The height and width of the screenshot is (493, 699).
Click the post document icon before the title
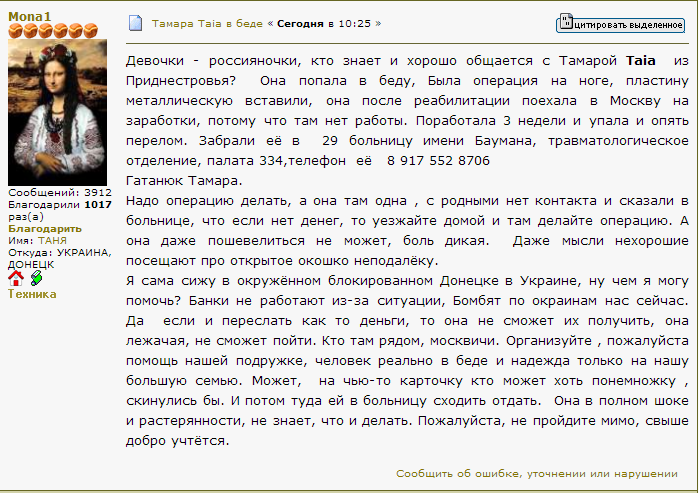coord(136,22)
